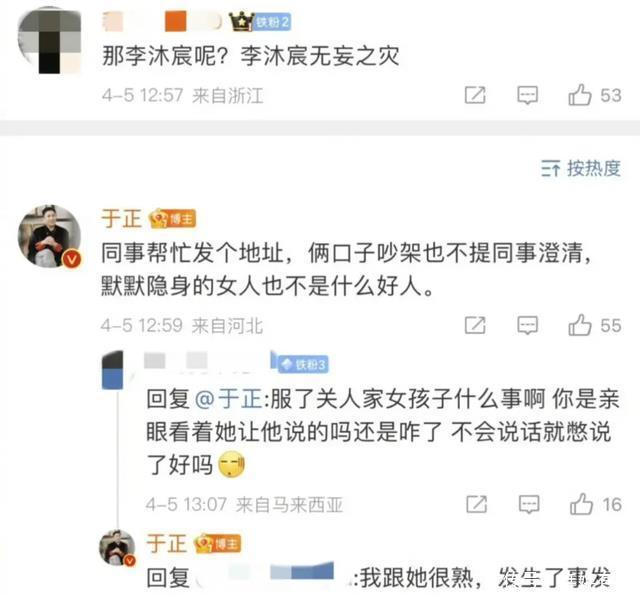The image size is (640, 595).
Task: Tap the 博主 badge beside first 于正
Action: [173, 219]
